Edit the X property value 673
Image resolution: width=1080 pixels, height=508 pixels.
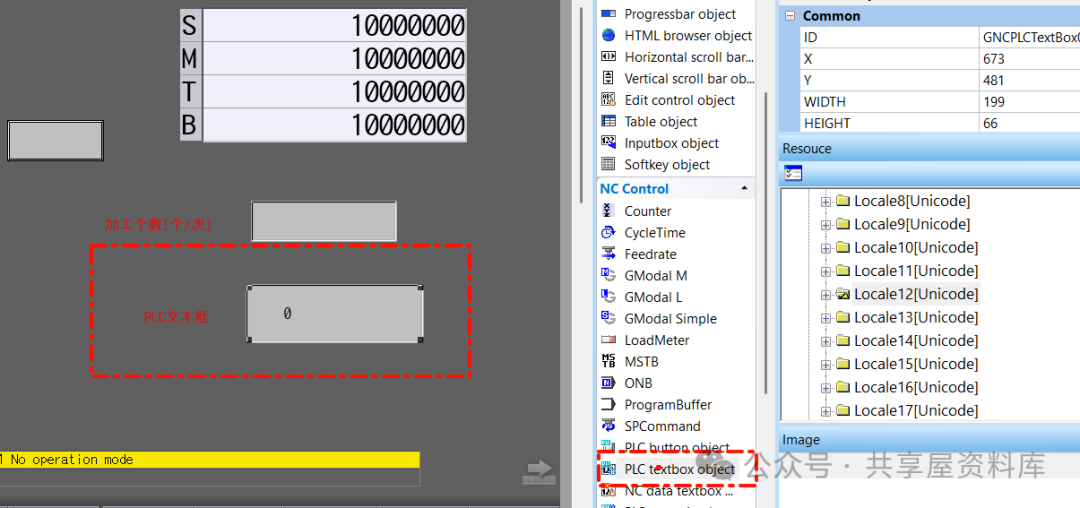pyautogui.click(x=1029, y=59)
